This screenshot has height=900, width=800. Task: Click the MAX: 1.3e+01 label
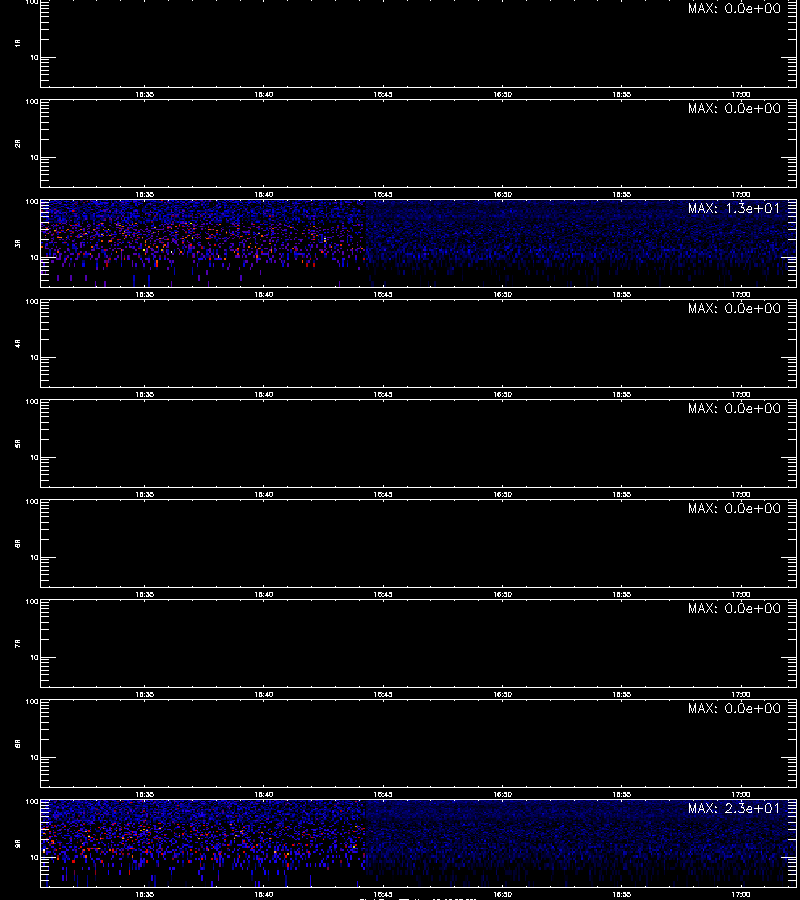tap(734, 208)
